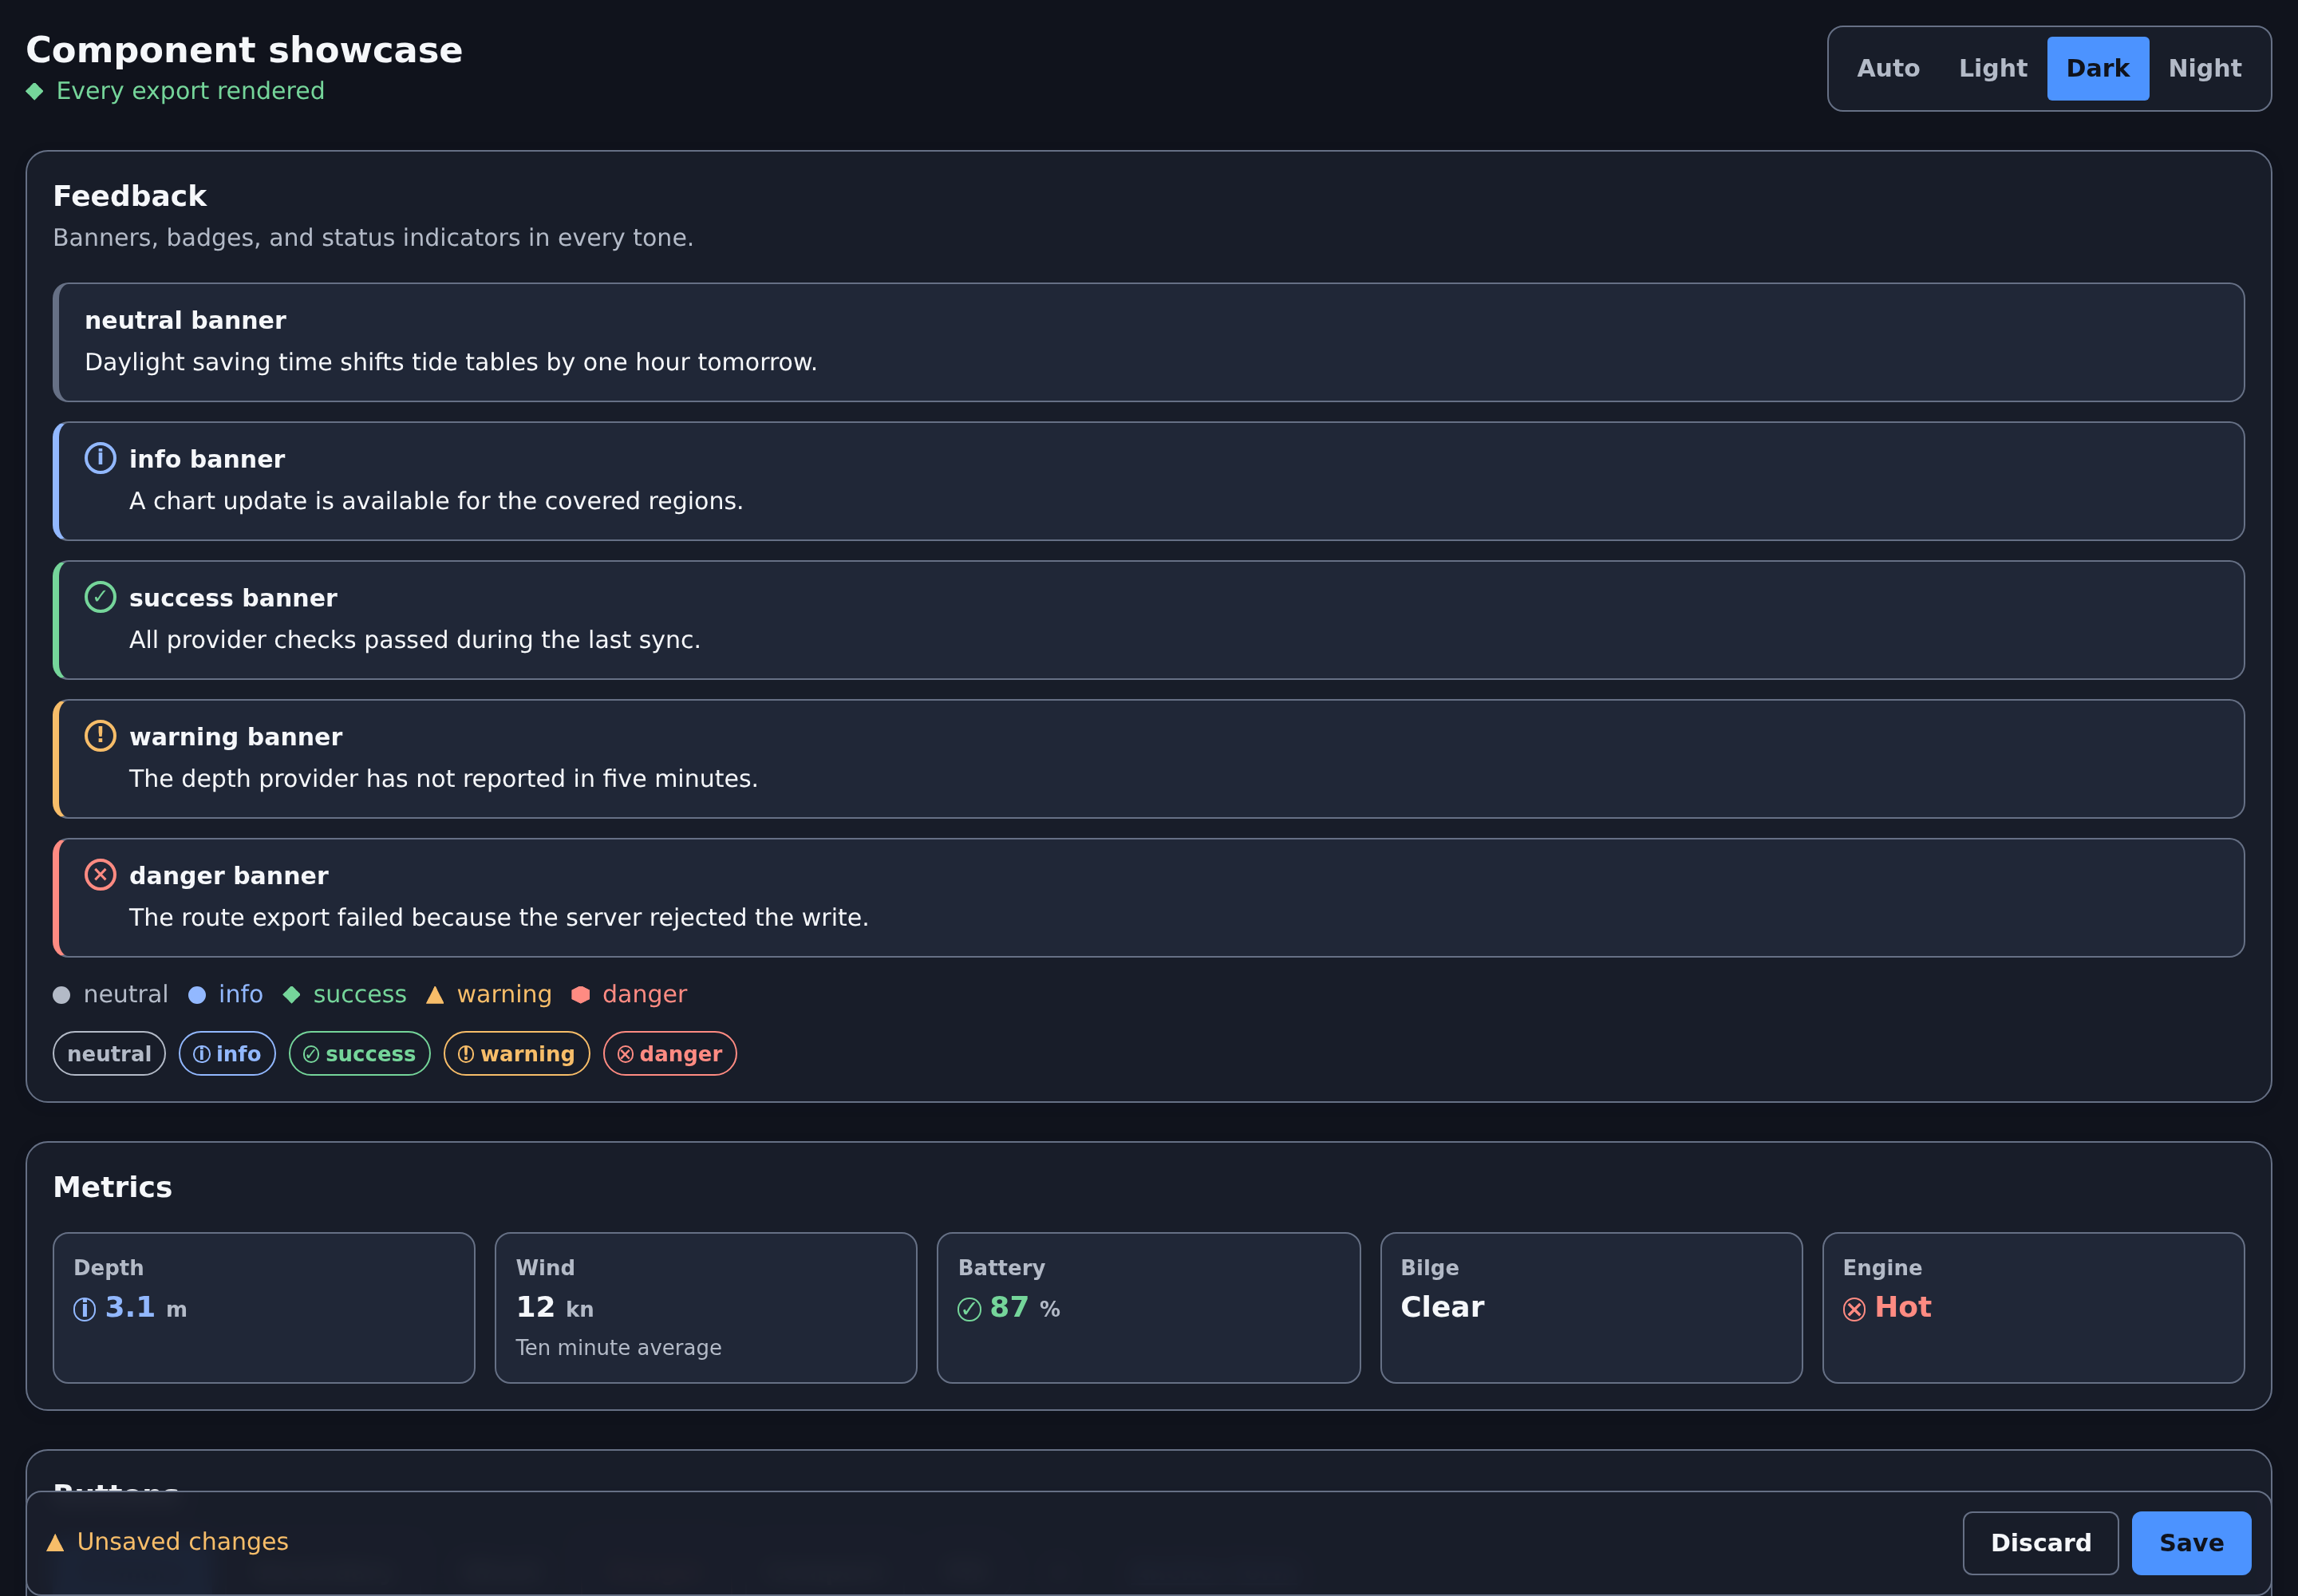Click the grey dot beside neutral status
The height and width of the screenshot is (1596, 2298).
[61, 995]
